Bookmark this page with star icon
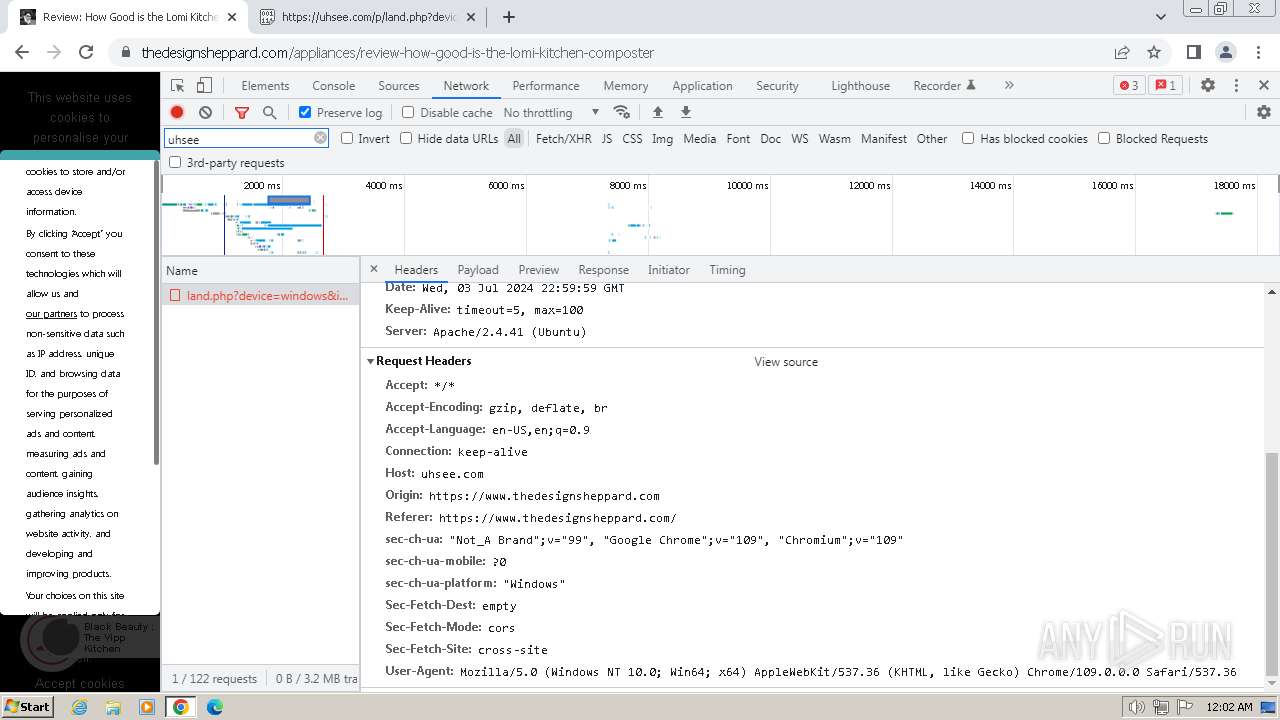The image size is (1280, 720). click(x=1154, y=52)
